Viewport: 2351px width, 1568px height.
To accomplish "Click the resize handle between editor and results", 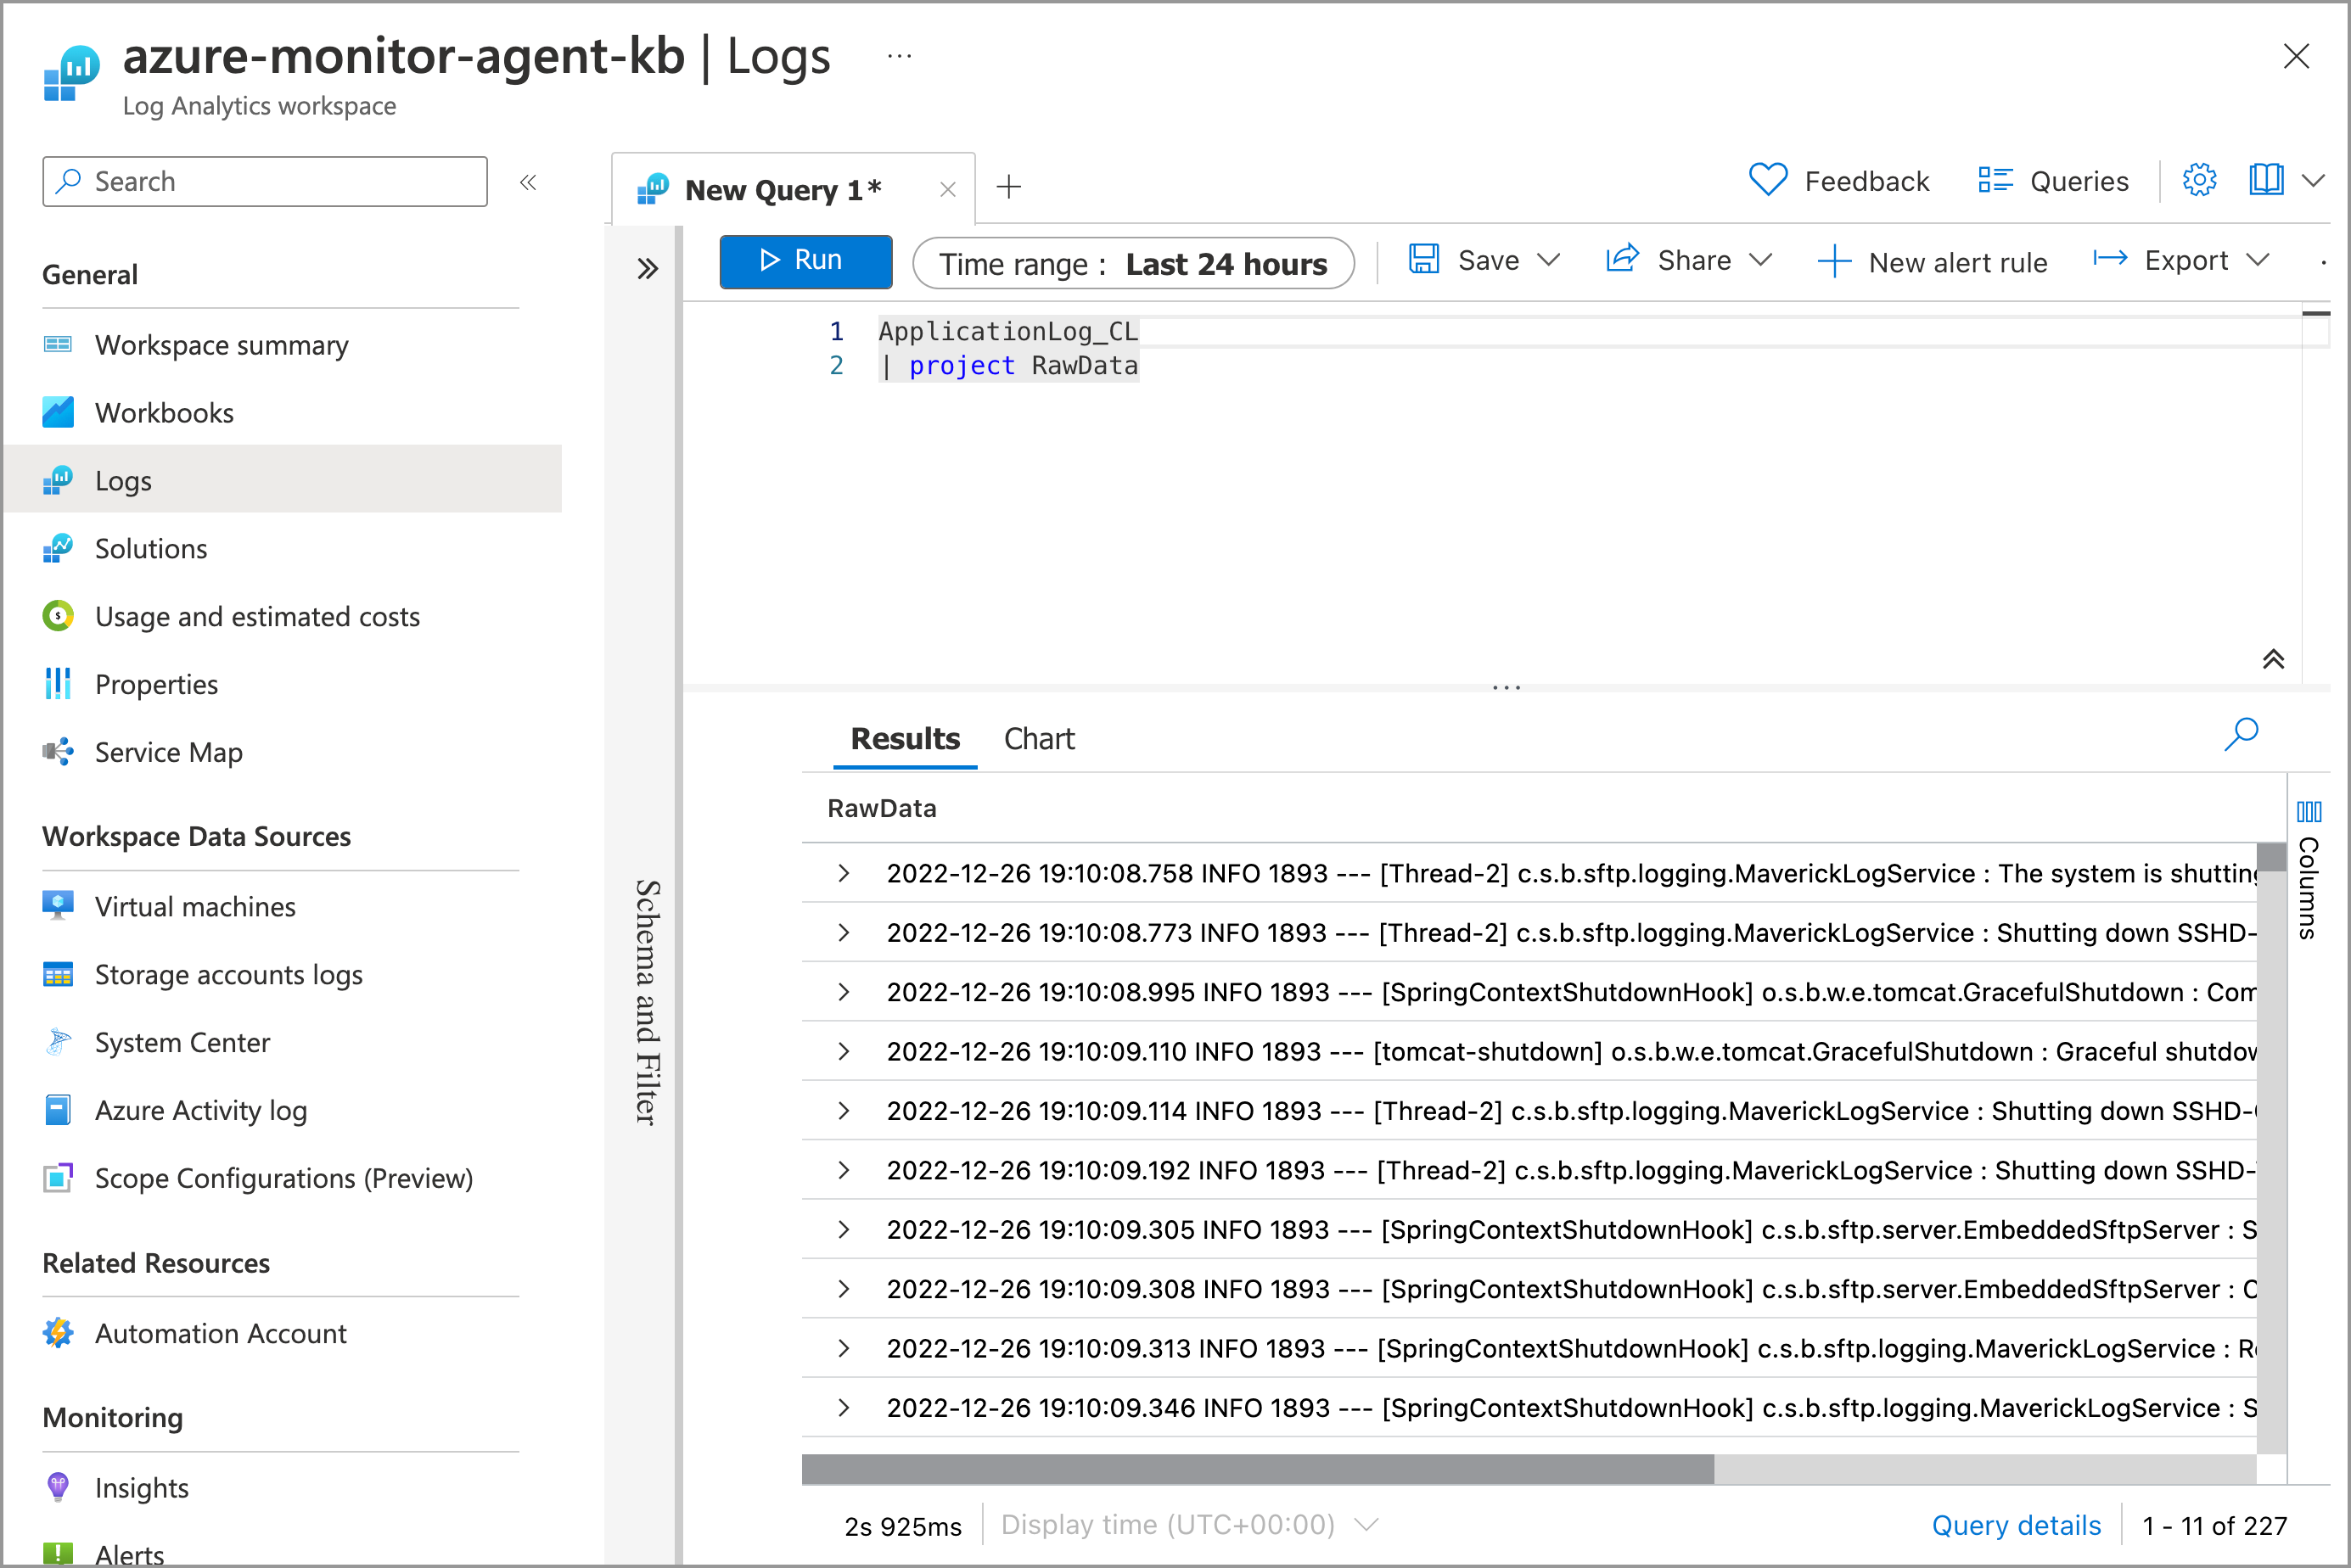I will point(1506,688).
